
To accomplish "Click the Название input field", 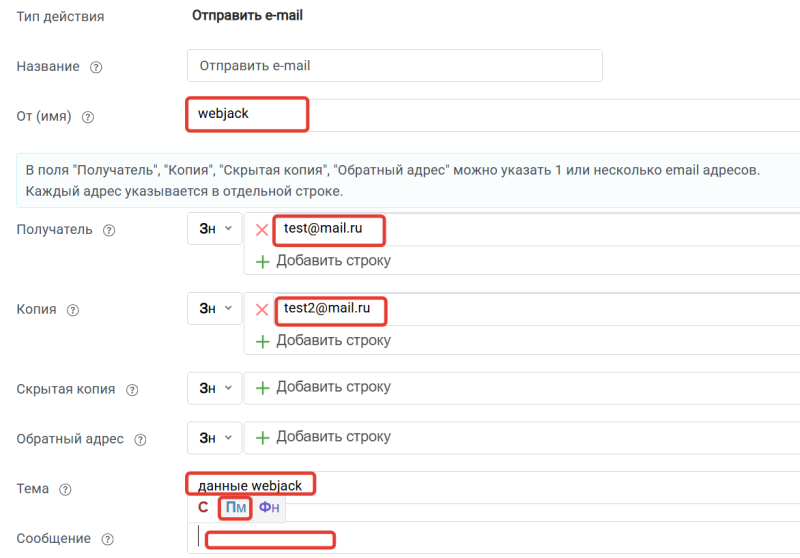I will [x=394, y=65].
